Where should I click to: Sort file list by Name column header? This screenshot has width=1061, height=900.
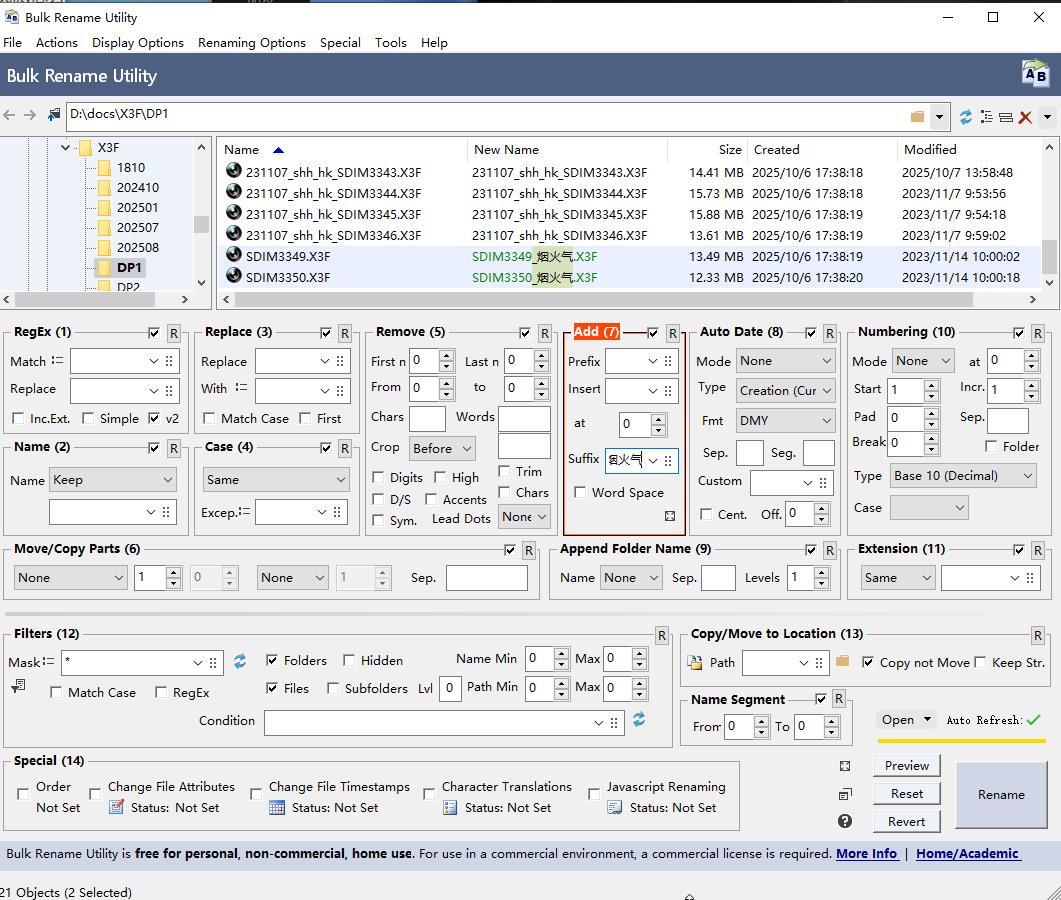342,150
